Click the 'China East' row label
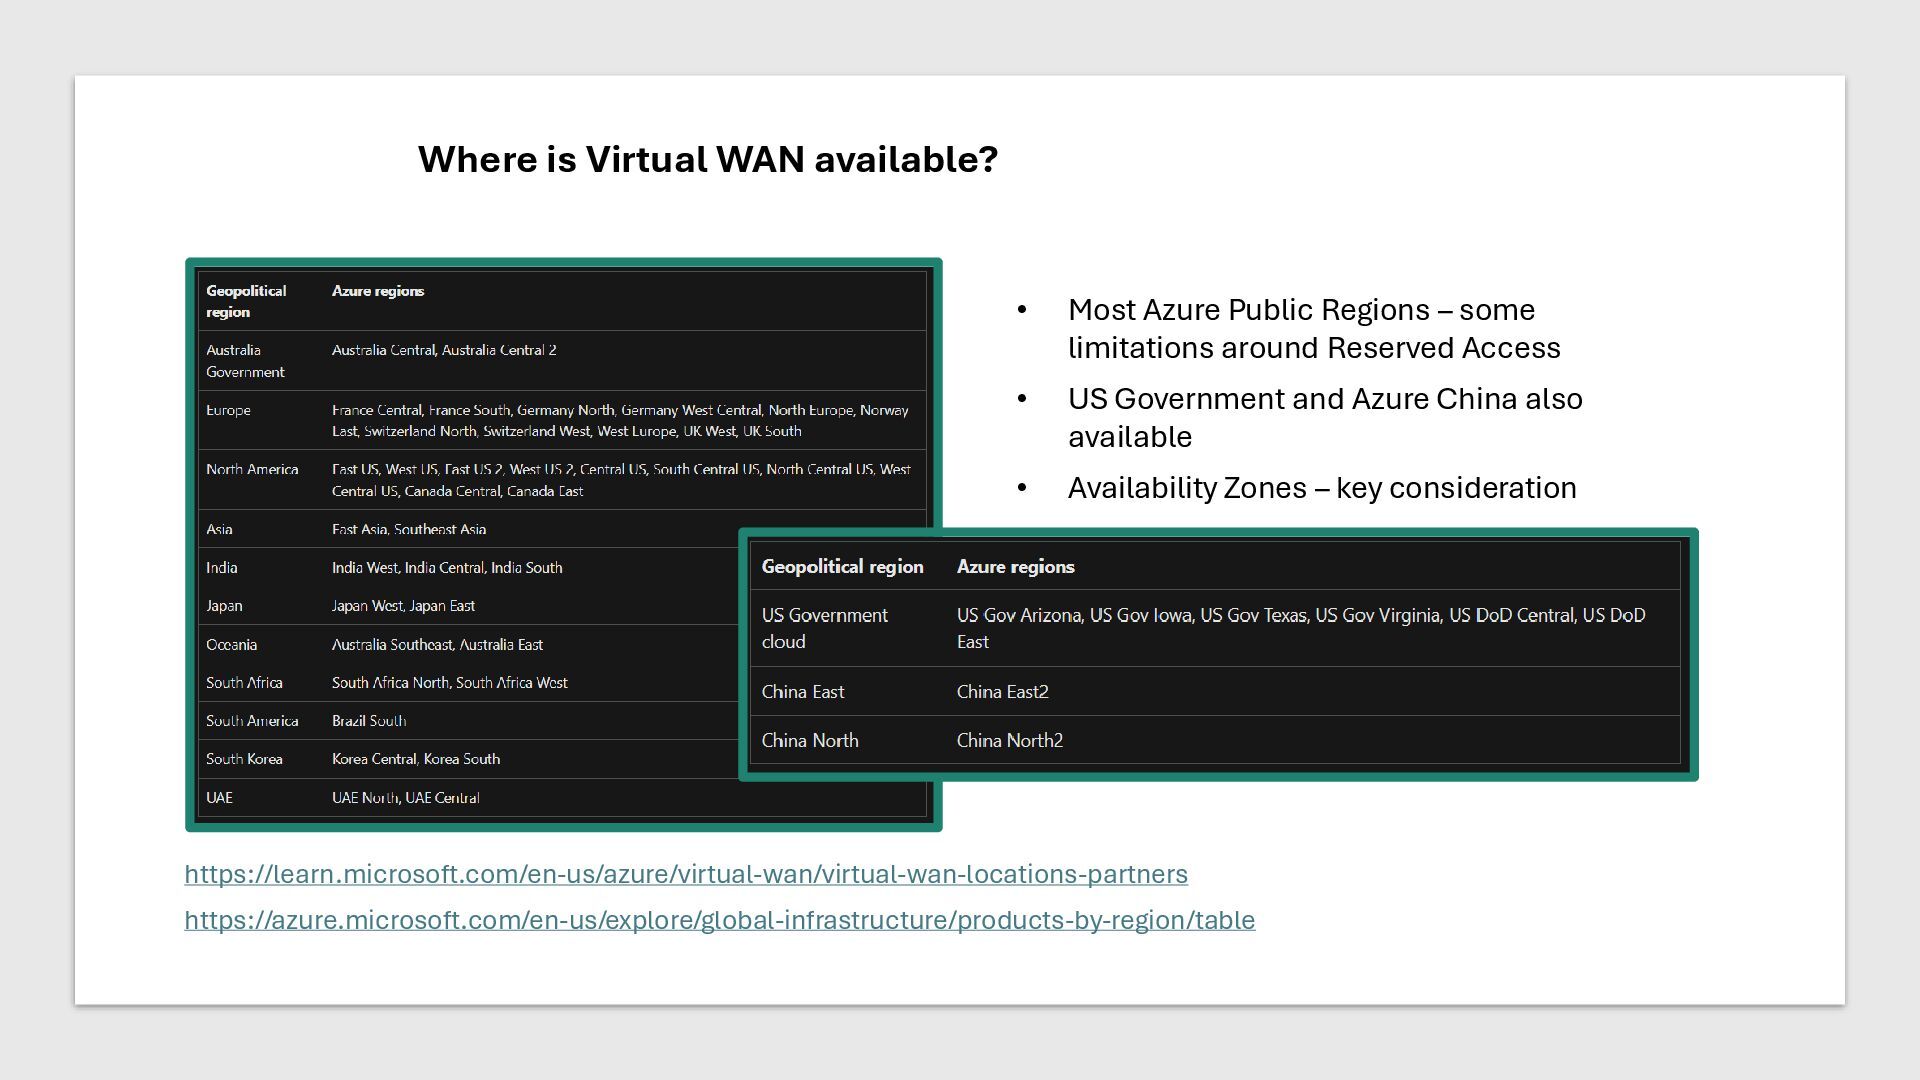The width and height of the screenshot is (1920, 1080). [803, 692]
